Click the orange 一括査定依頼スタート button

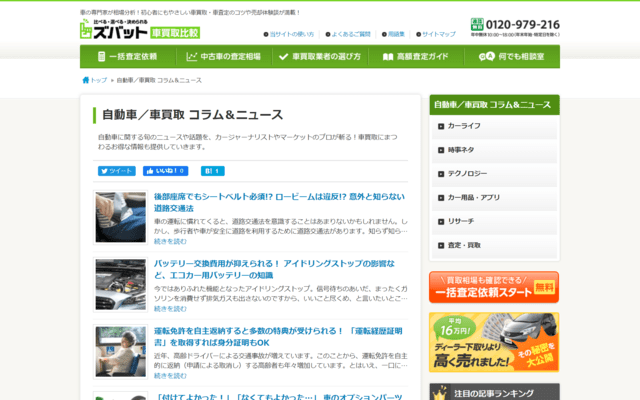[494, 287]
